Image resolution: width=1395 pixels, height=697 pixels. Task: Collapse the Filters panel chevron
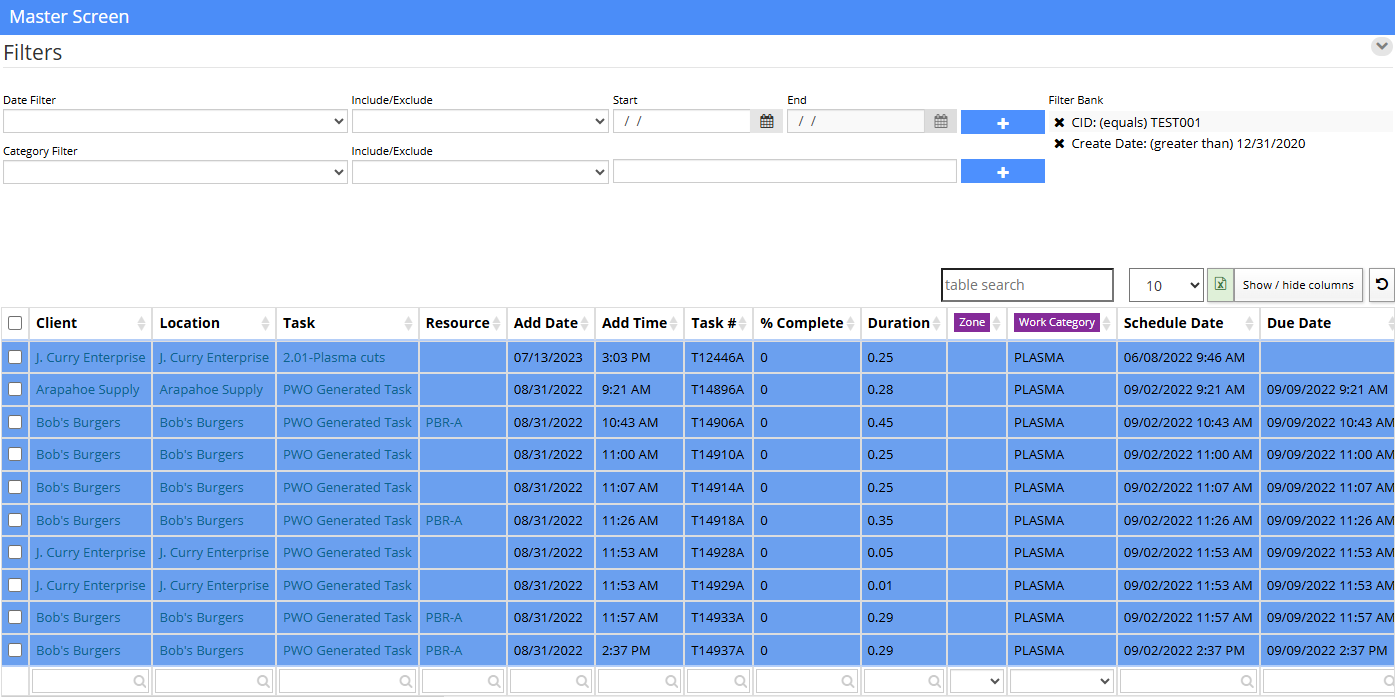(x=1382, y=46)
